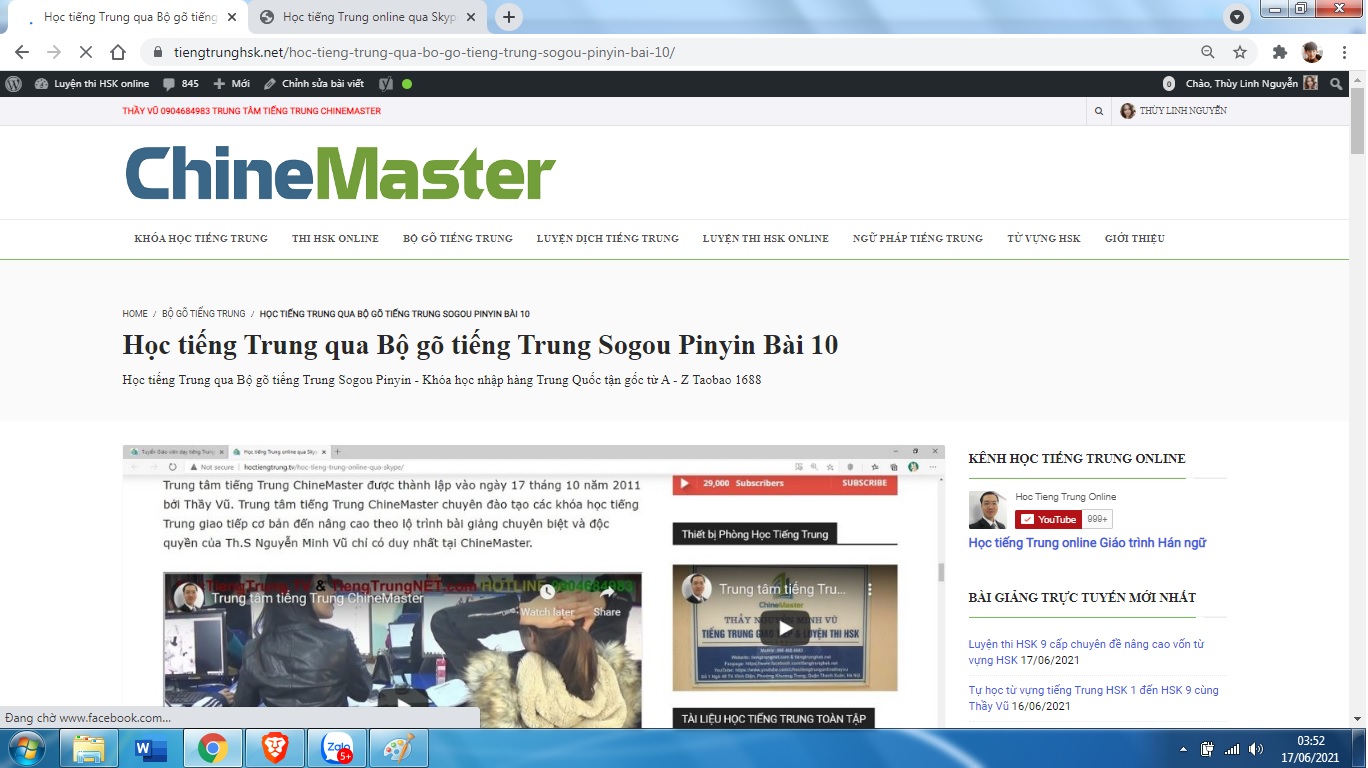Open the zoom magnifier icon in address bar
This screenshot has height=768, width=1368.
pos(1208,52)
